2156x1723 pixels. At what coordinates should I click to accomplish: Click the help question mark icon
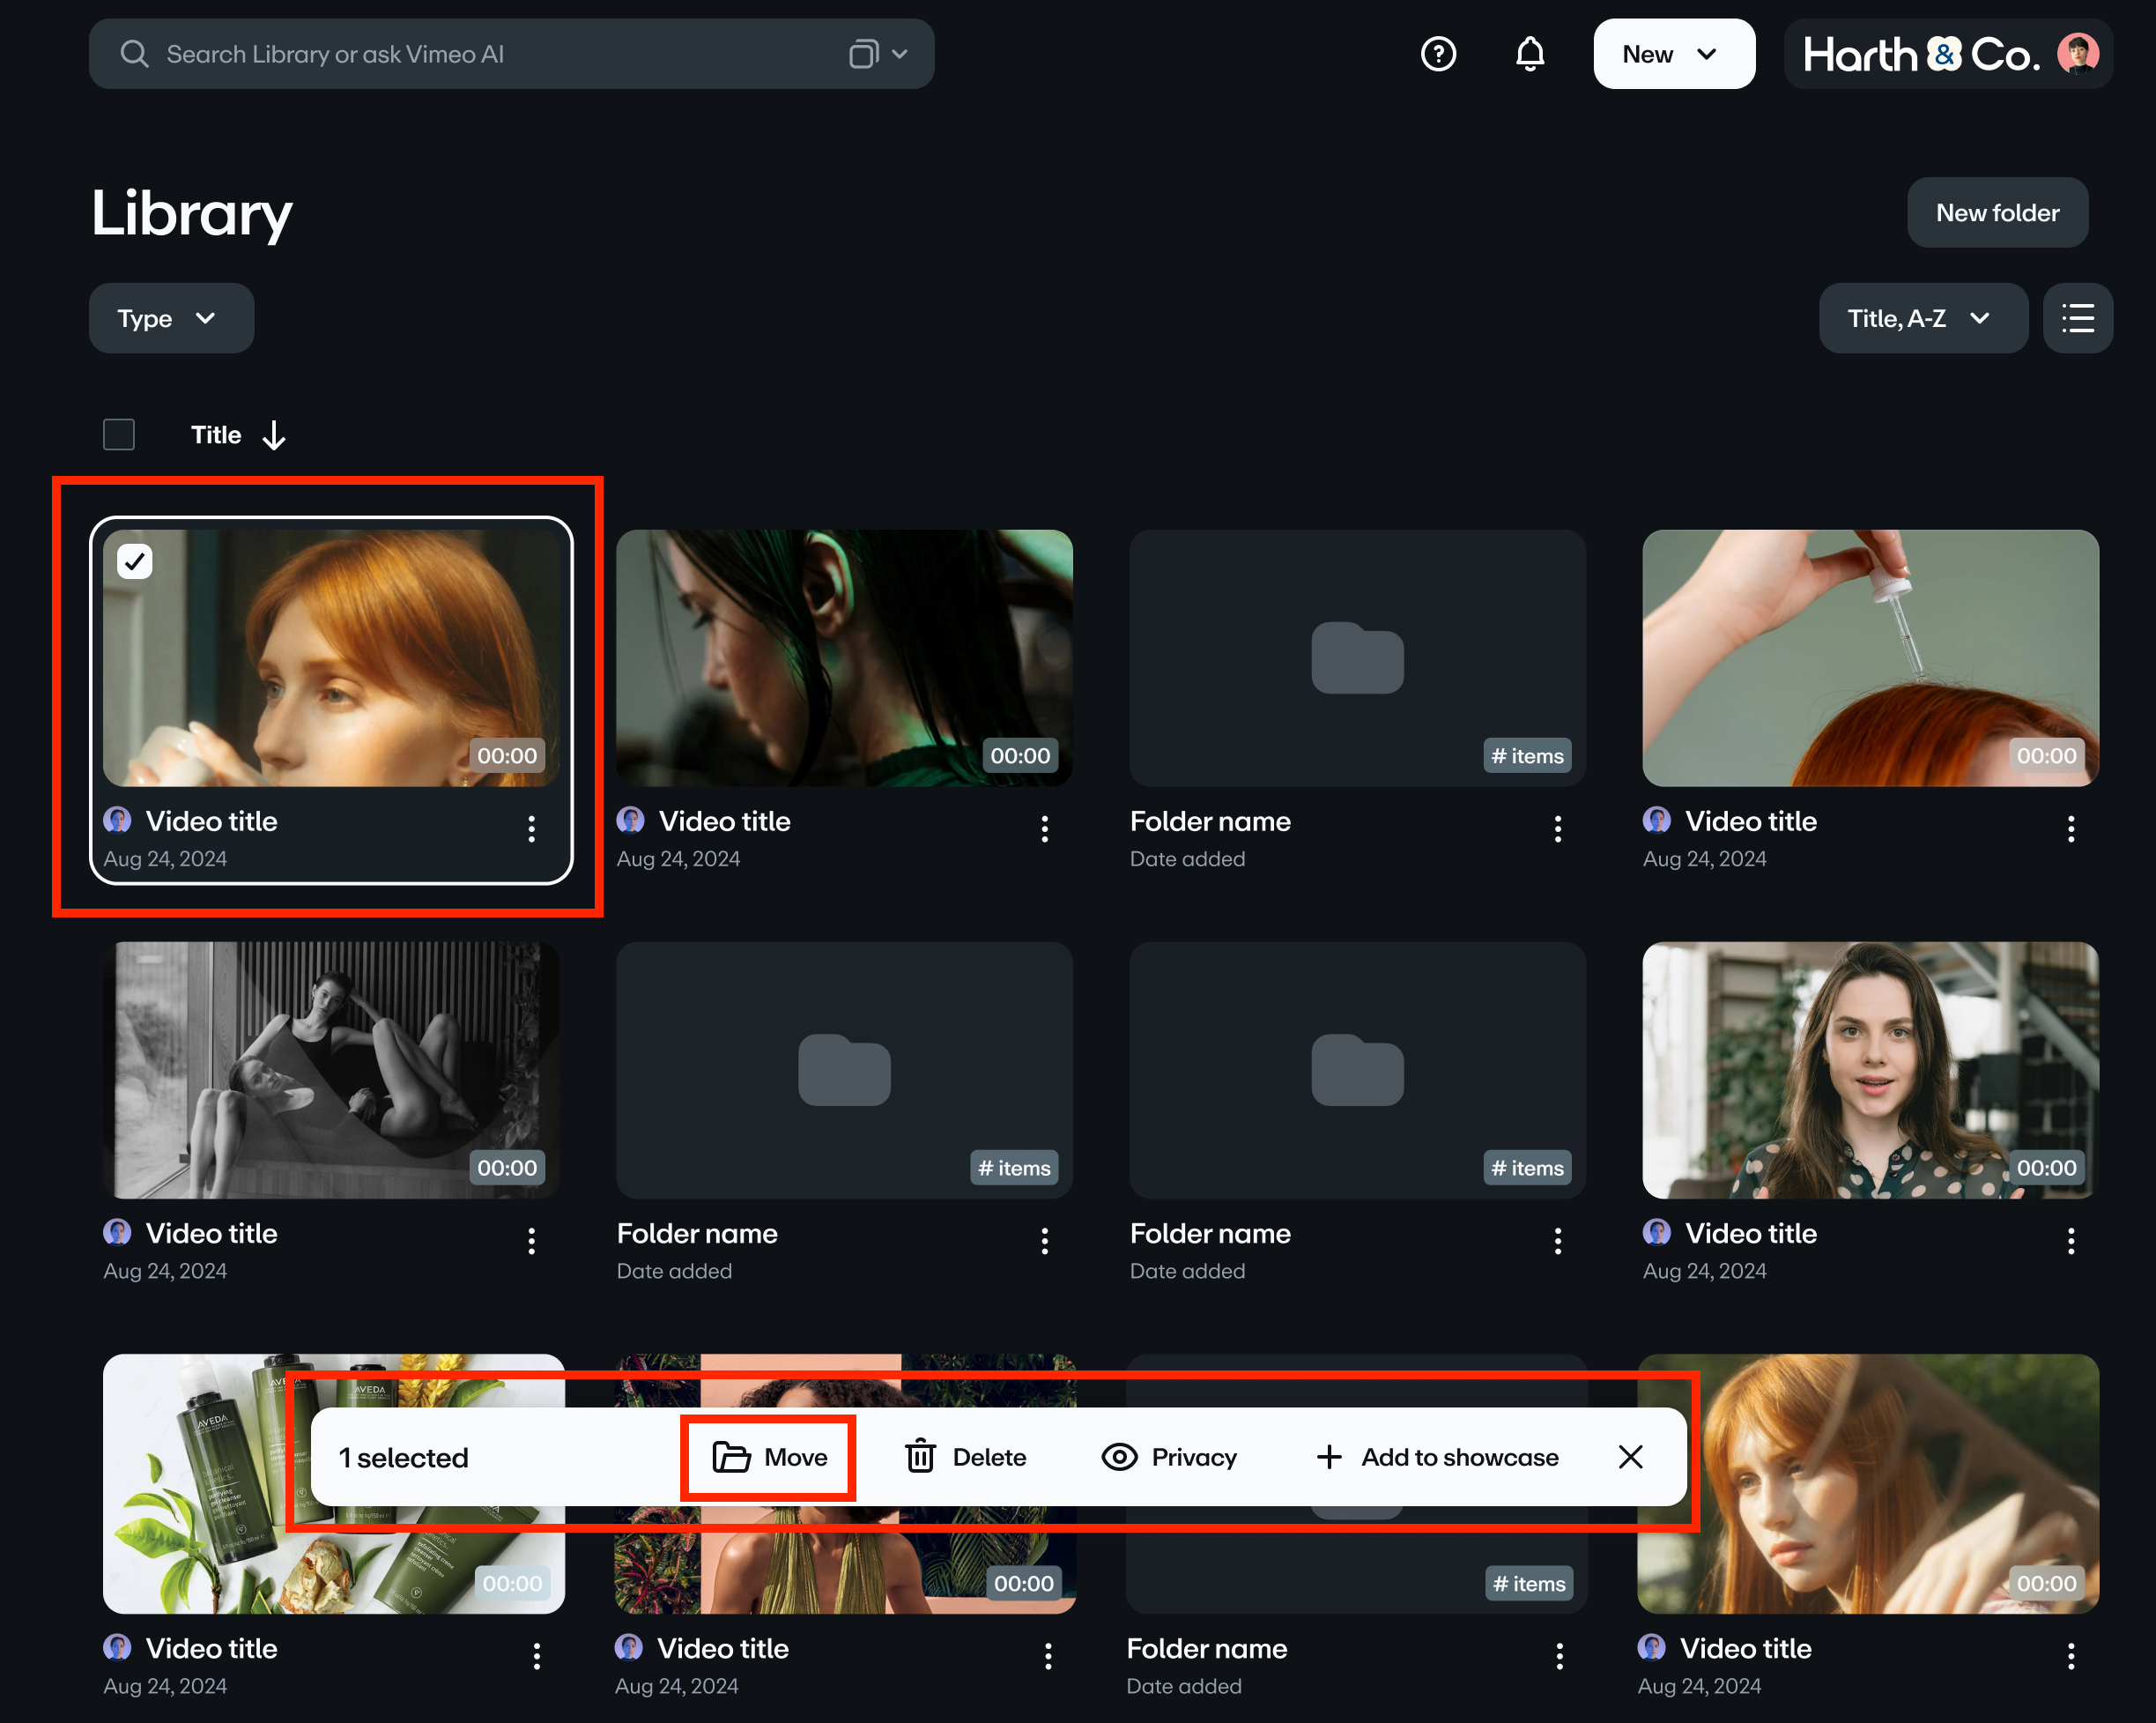[x=1438, y=54]
